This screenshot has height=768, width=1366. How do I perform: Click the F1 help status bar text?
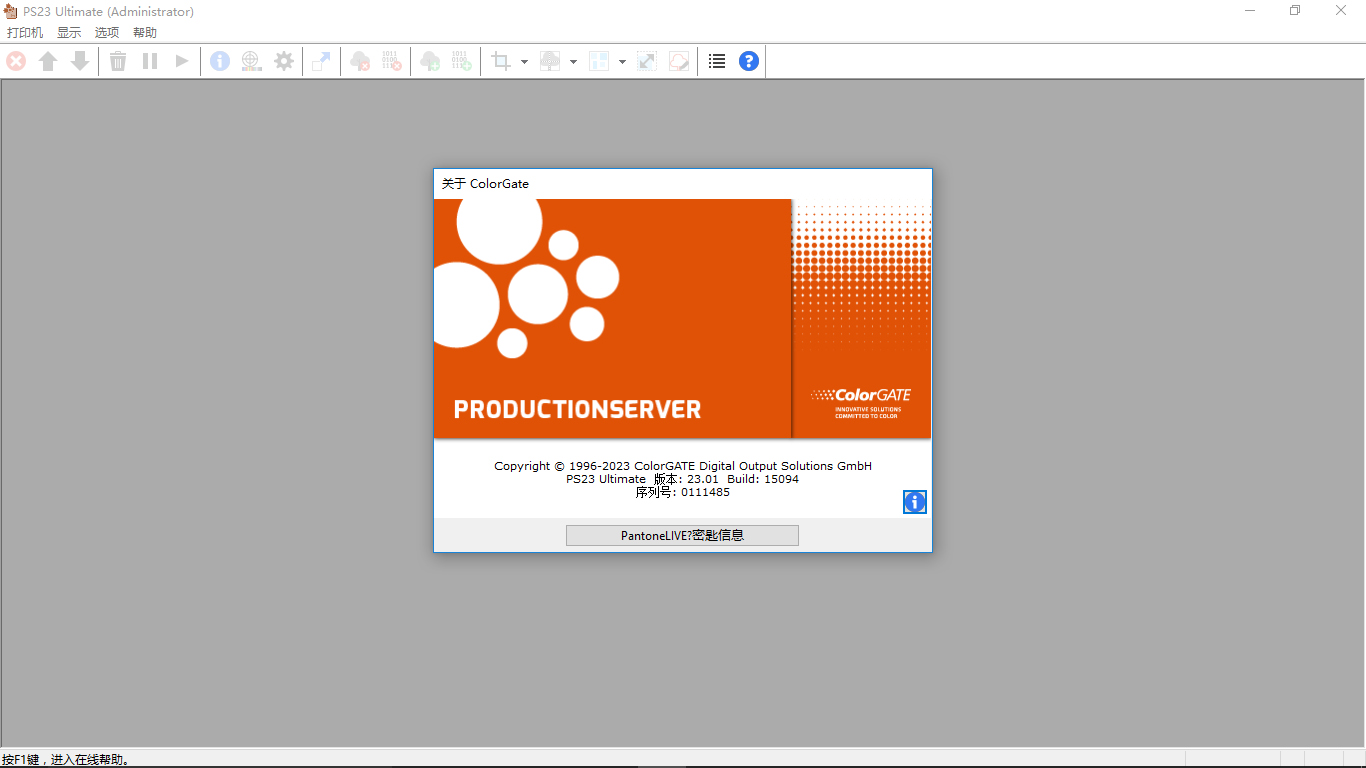[x=66, y=760]
